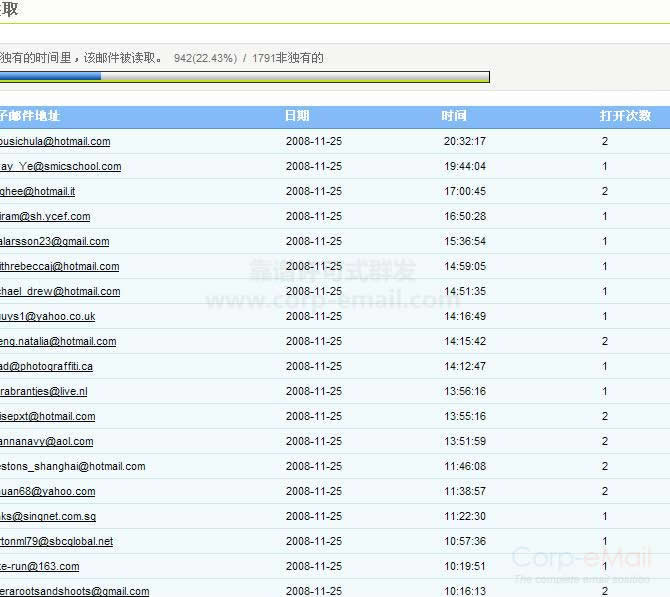Viewport: 670px width, 597px height.
Task: Click the chael_drew@hotmail.com email link
Action: [x=60, y=292]
